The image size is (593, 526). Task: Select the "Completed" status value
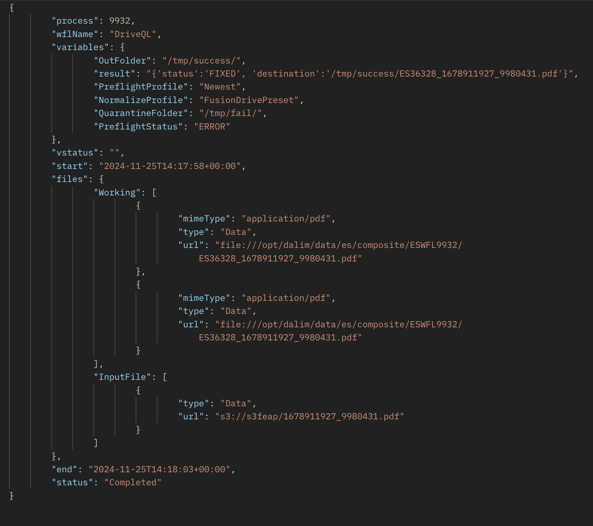133,483
